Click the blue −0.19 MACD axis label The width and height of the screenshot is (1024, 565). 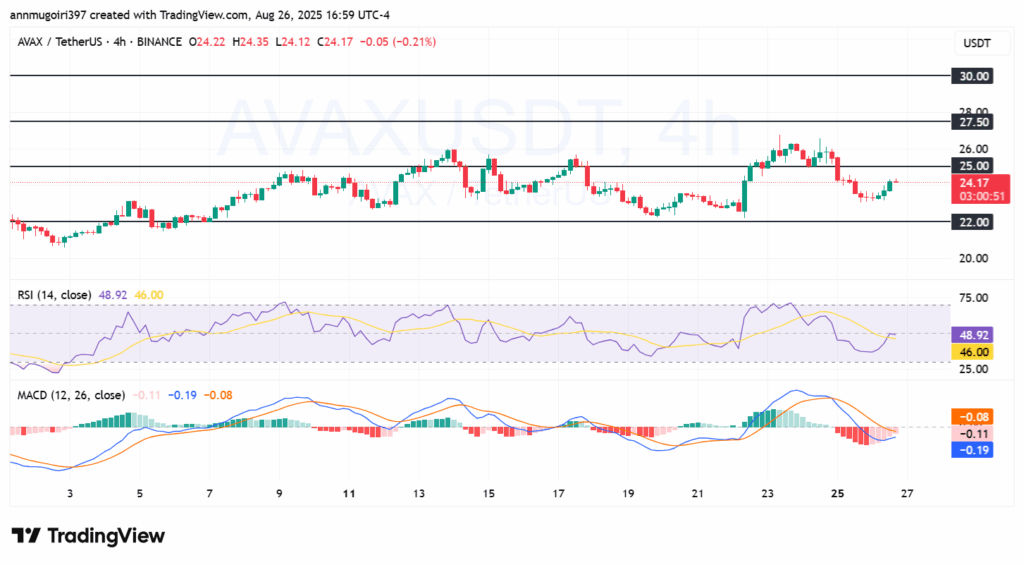[x=972, y=450]
